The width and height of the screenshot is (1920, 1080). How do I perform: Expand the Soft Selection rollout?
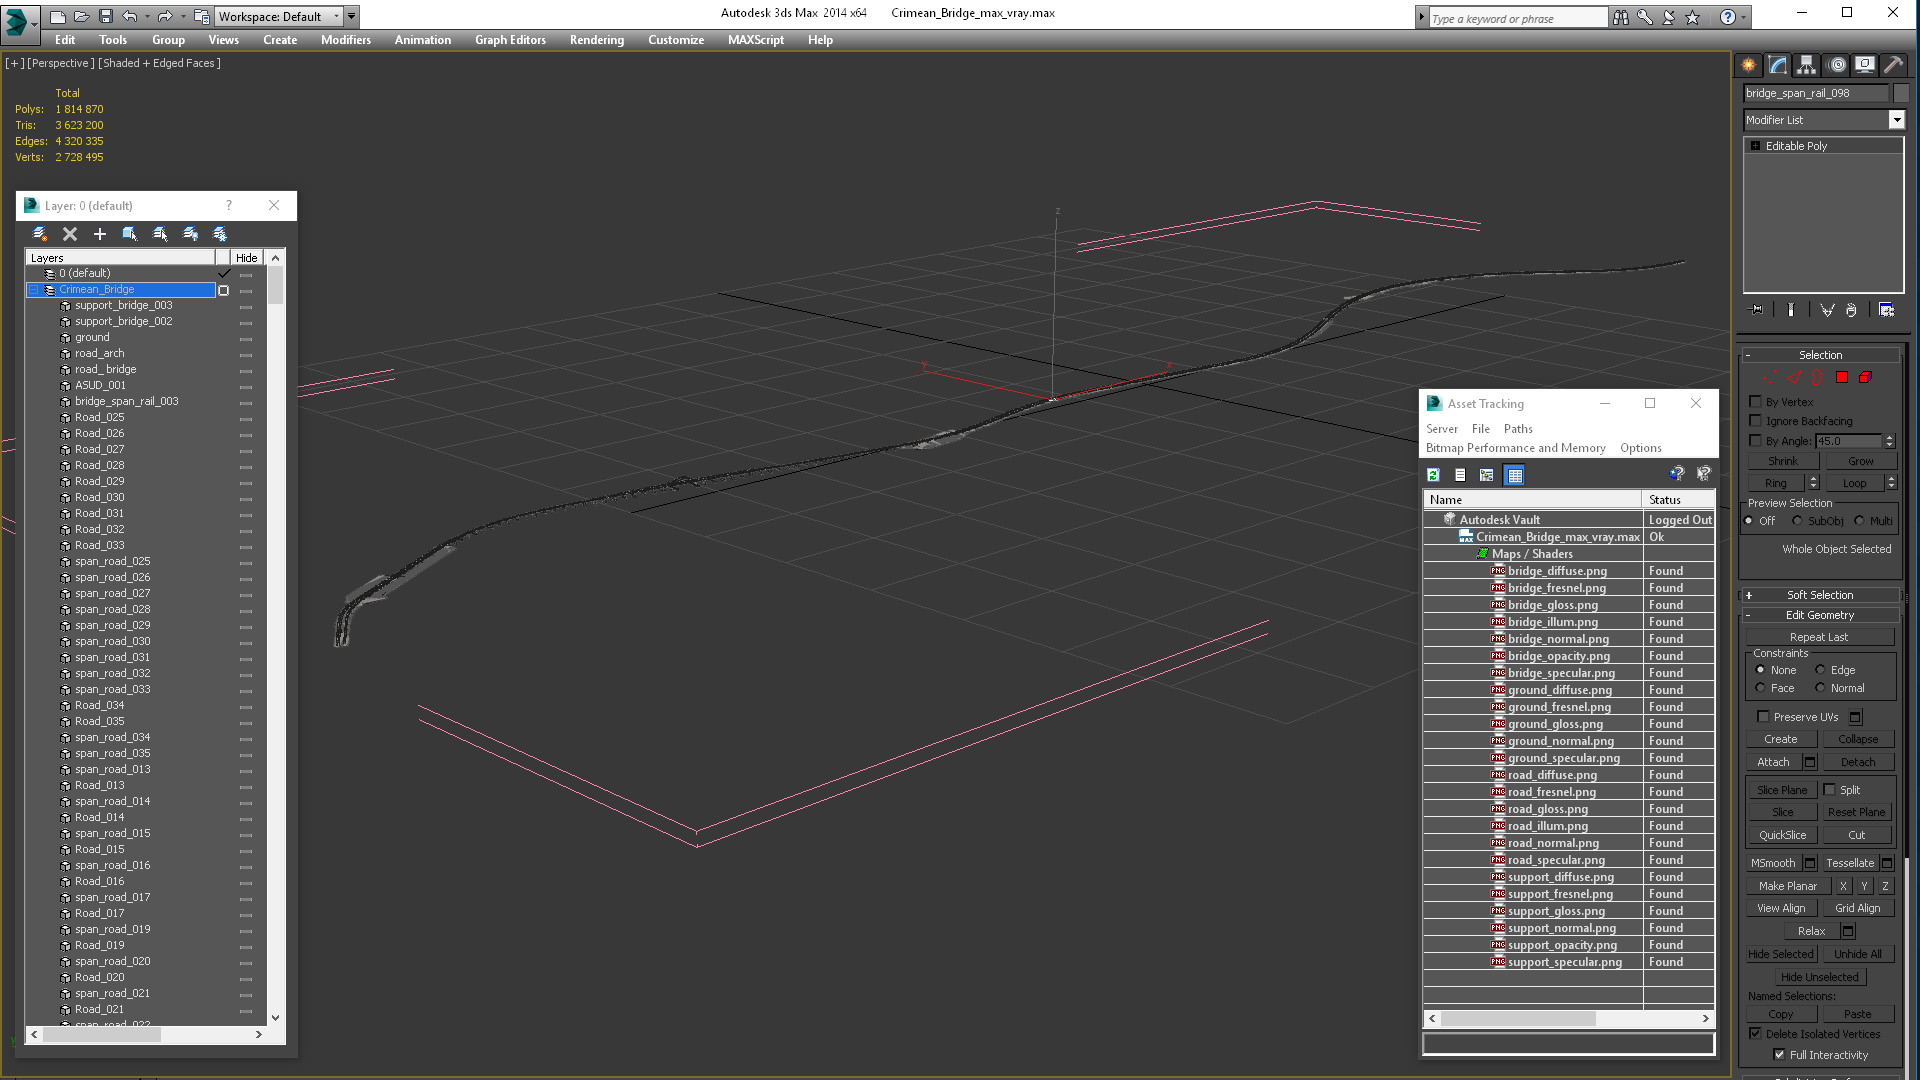click(x=1749, y=595)
